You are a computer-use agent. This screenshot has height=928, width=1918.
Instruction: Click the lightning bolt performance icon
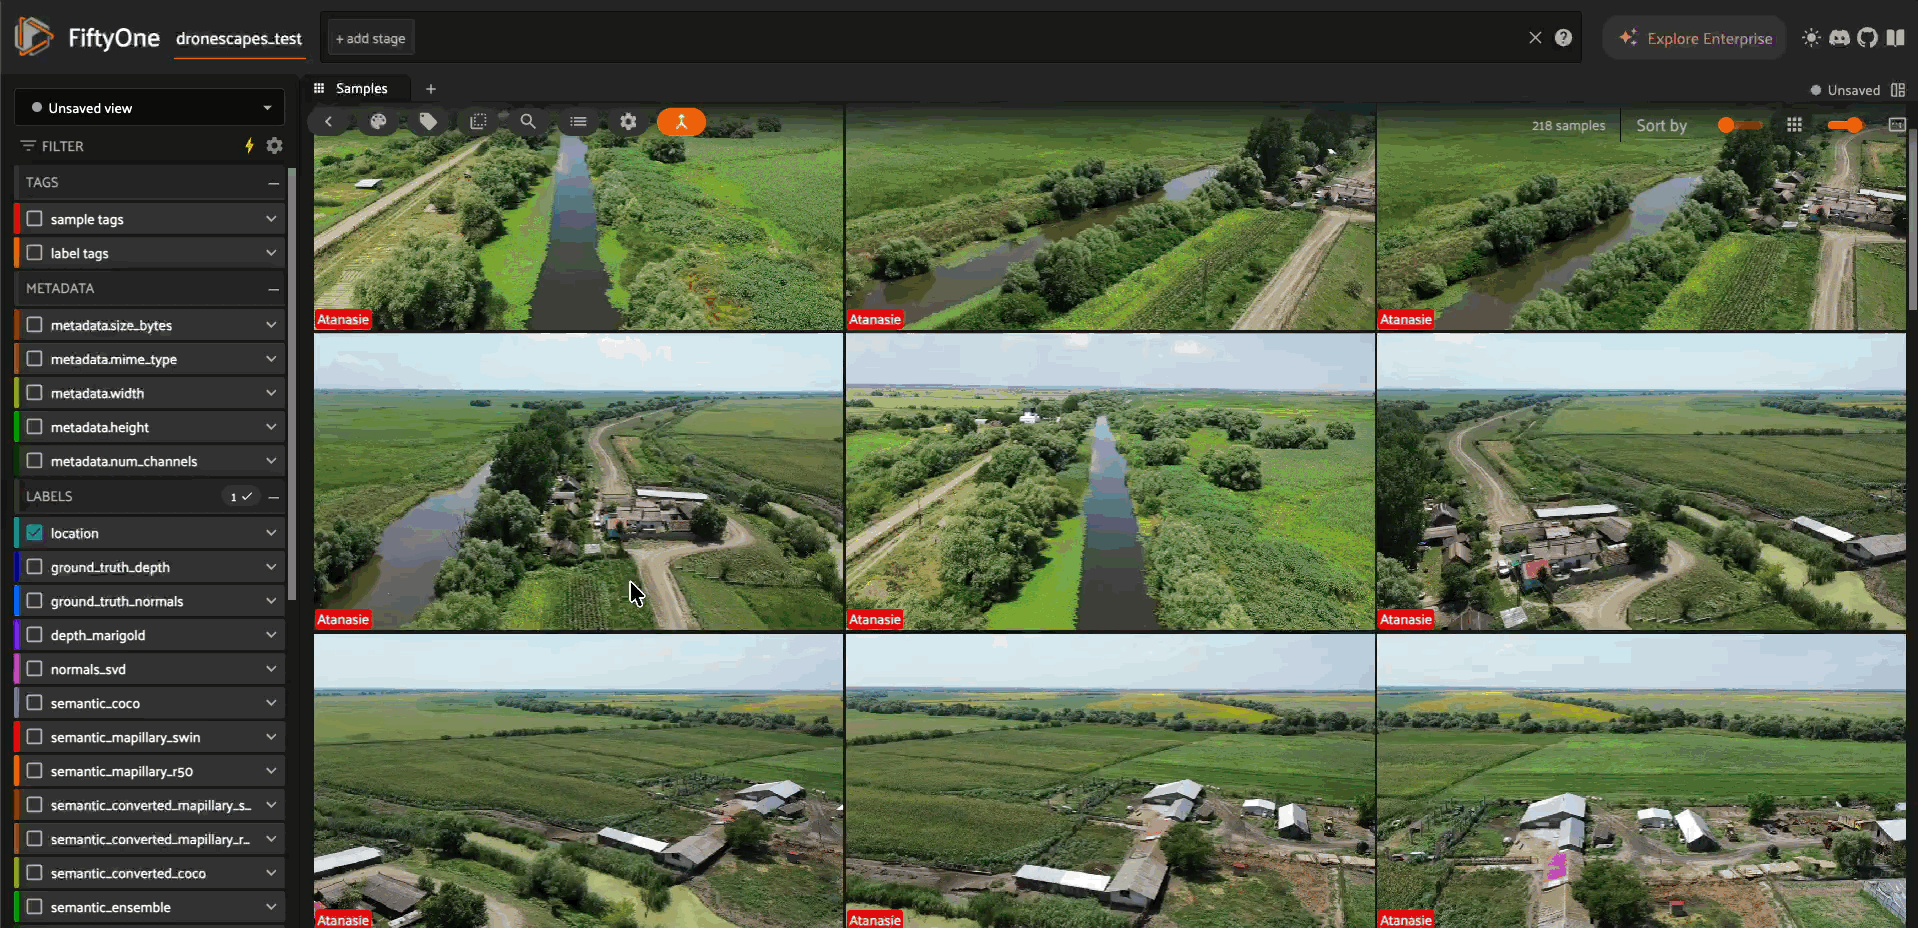249,146
